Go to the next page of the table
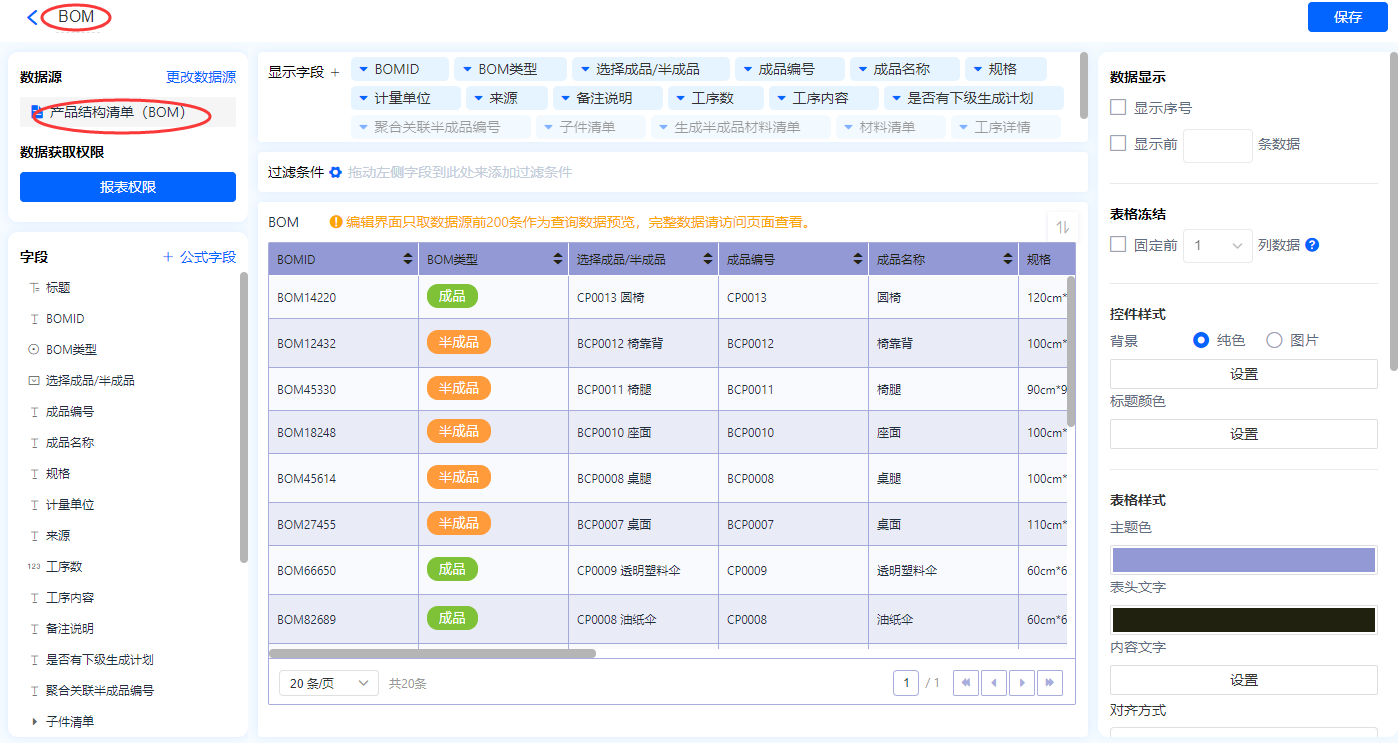Viewport: 1398px width, 743px height. [1022, 683]
